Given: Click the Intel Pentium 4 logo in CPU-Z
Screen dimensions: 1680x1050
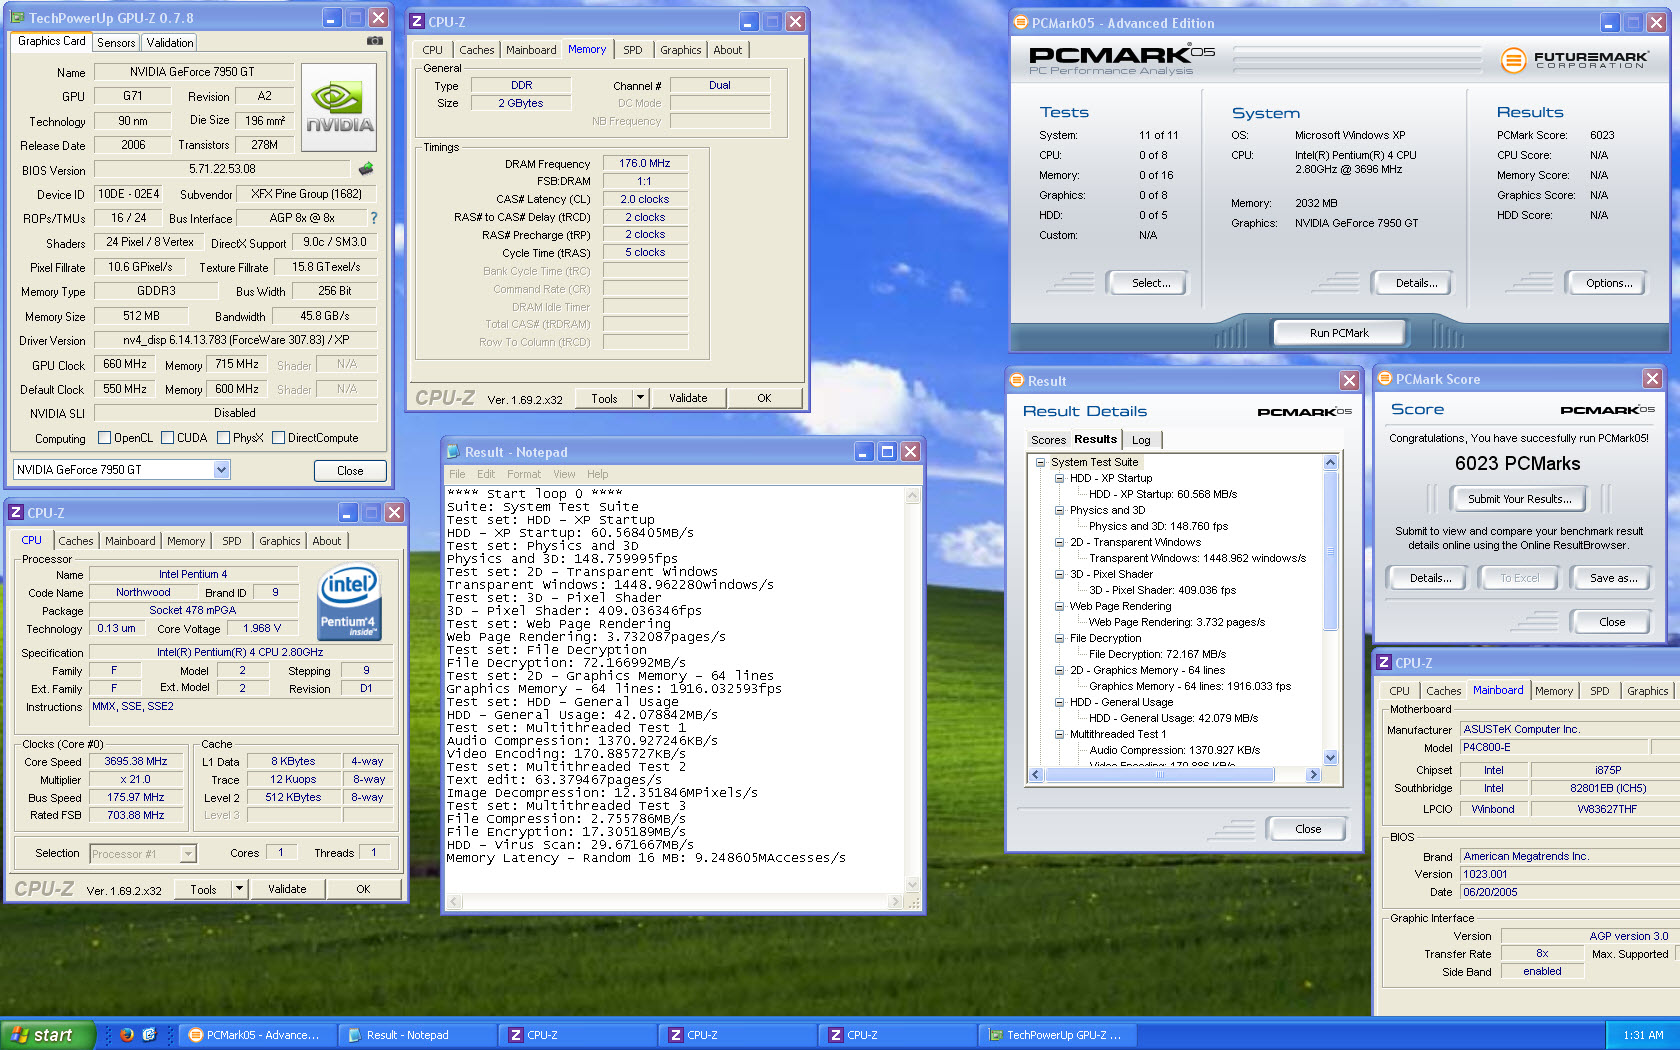Looking at the screenshot, I should tap(348, 603).
